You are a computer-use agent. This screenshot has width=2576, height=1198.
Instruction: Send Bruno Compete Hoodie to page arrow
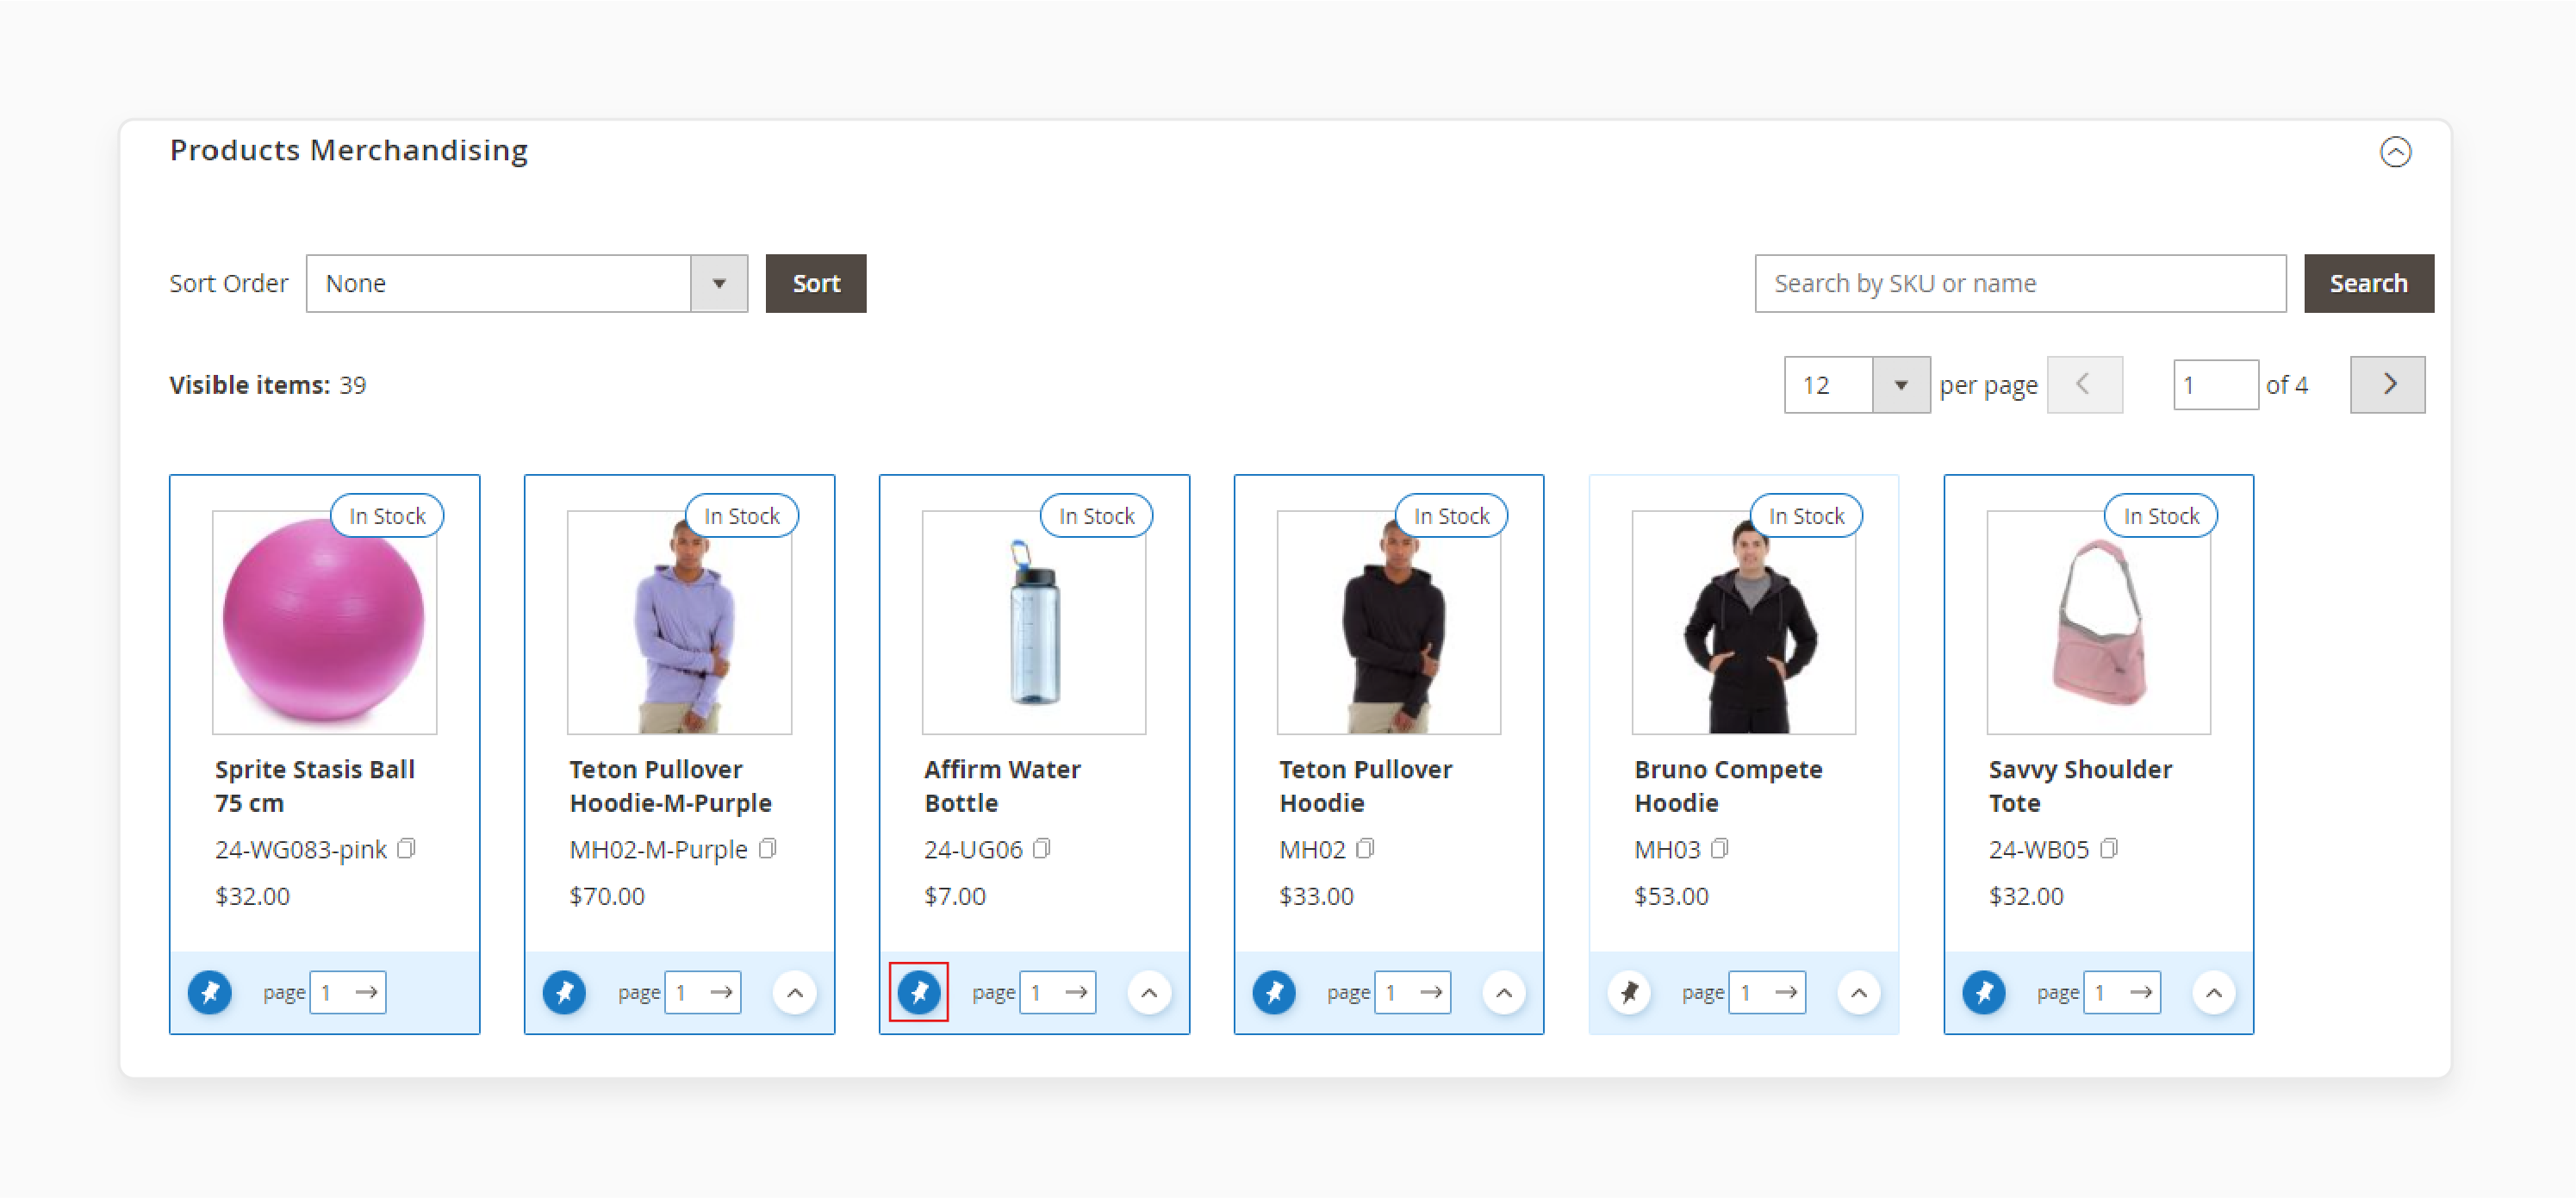pyautogui.click(x=1787, y=992)
